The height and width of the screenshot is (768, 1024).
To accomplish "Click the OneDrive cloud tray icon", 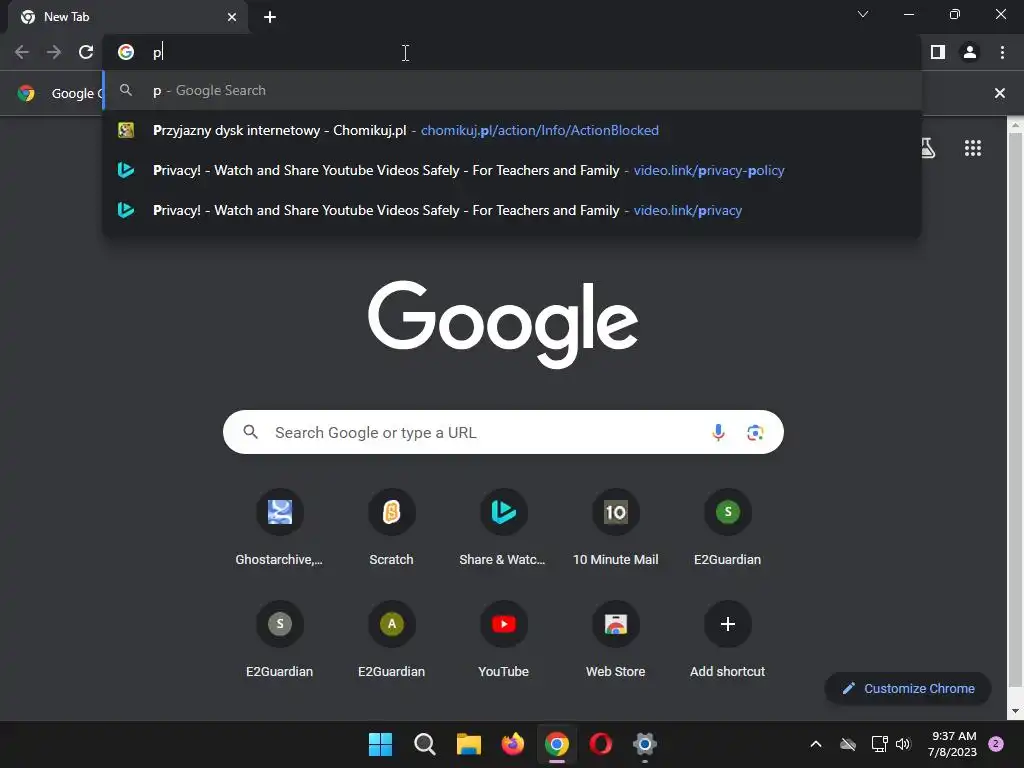I will pos(848,744).
